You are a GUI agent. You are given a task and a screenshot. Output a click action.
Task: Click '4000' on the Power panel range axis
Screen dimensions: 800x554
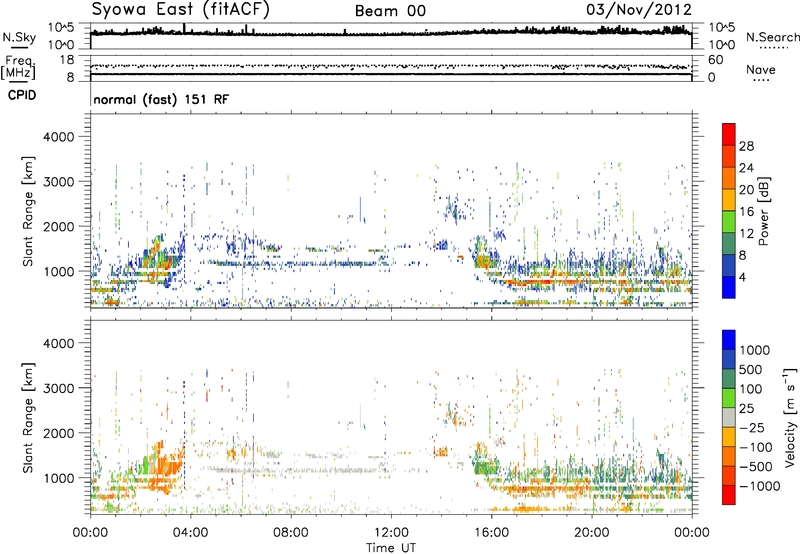(58, 137)
